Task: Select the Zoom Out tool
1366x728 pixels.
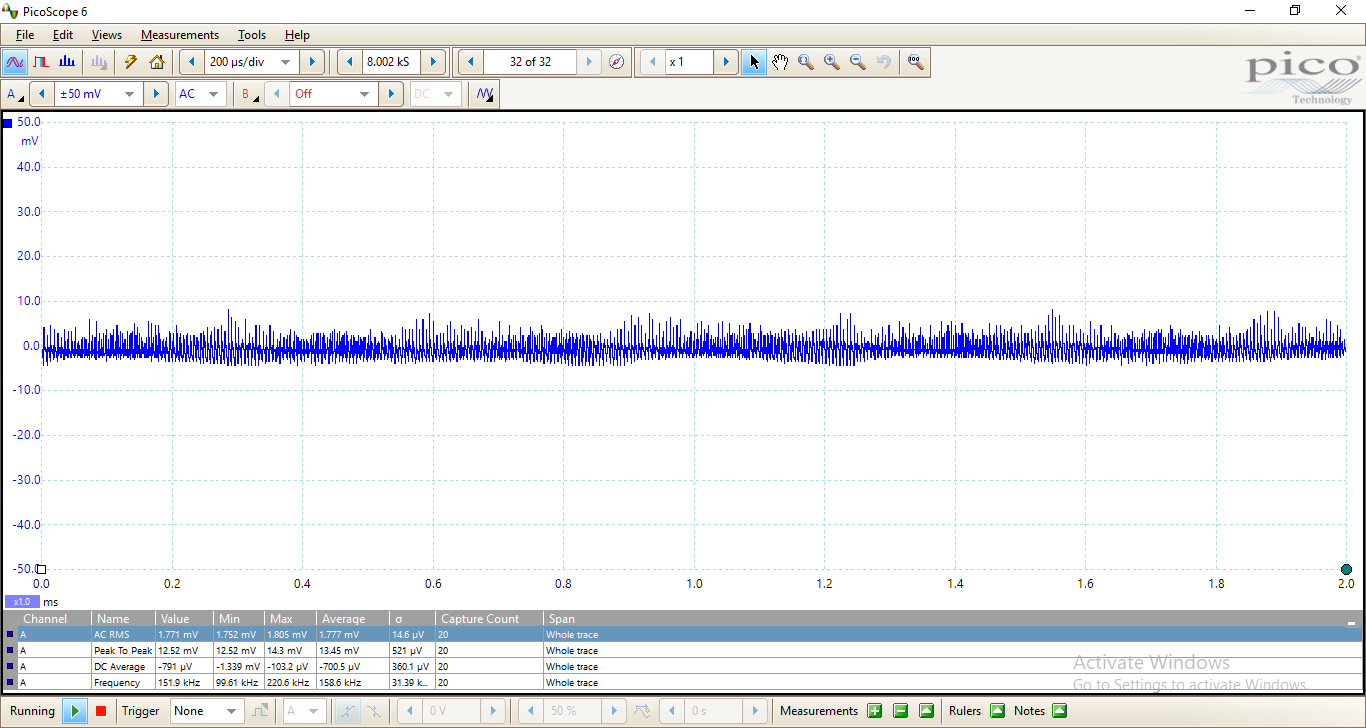Action: tap(858, 62)
